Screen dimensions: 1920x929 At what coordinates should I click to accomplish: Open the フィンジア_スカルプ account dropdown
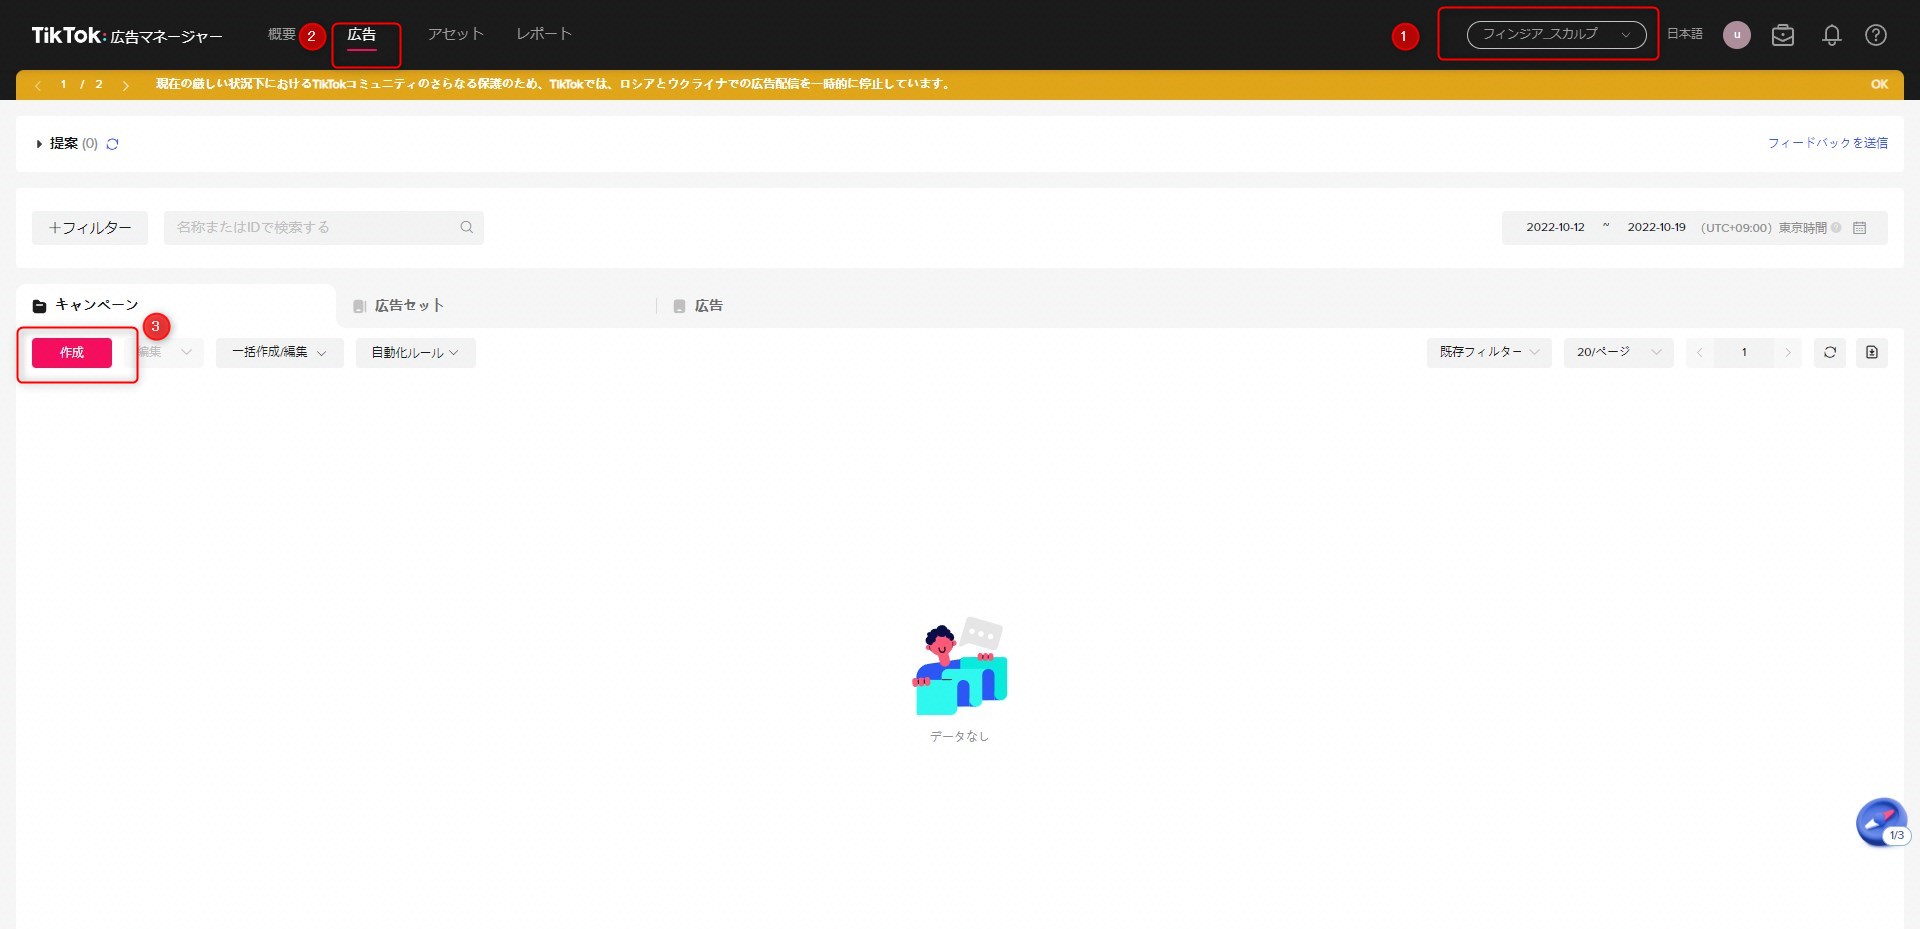pos(1555,35)
